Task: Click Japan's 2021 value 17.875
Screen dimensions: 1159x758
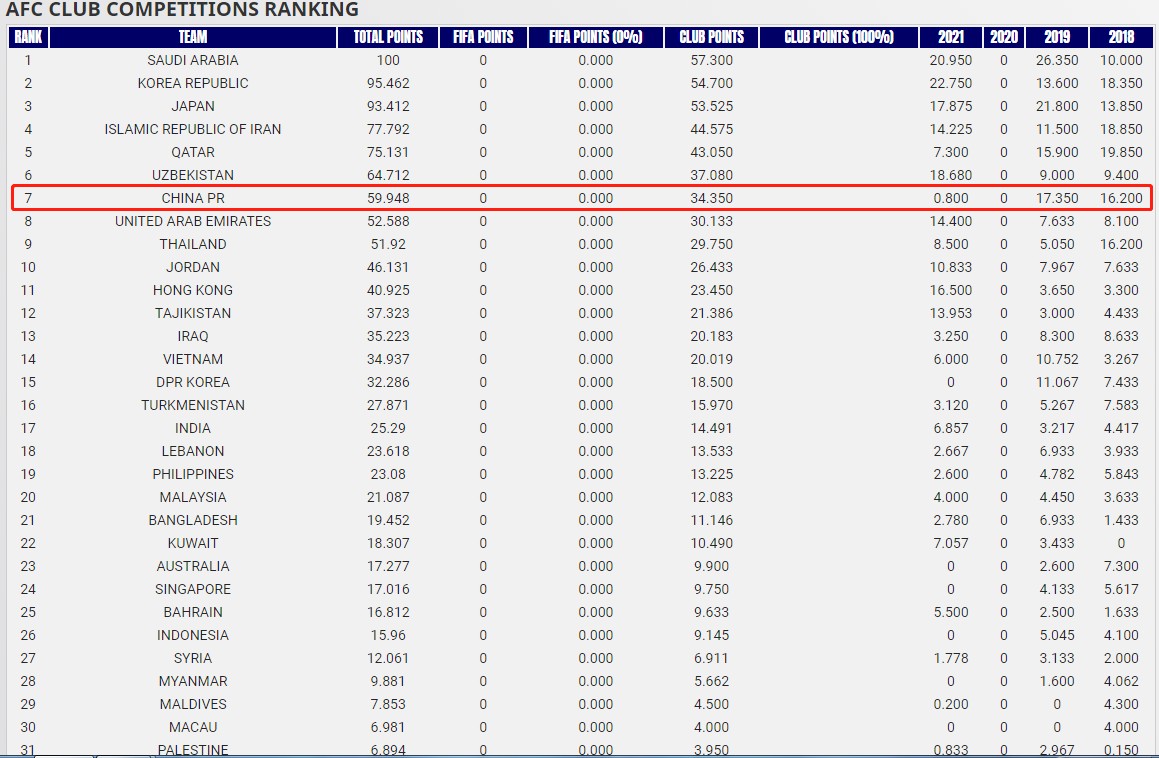Action: pos(951,106)
